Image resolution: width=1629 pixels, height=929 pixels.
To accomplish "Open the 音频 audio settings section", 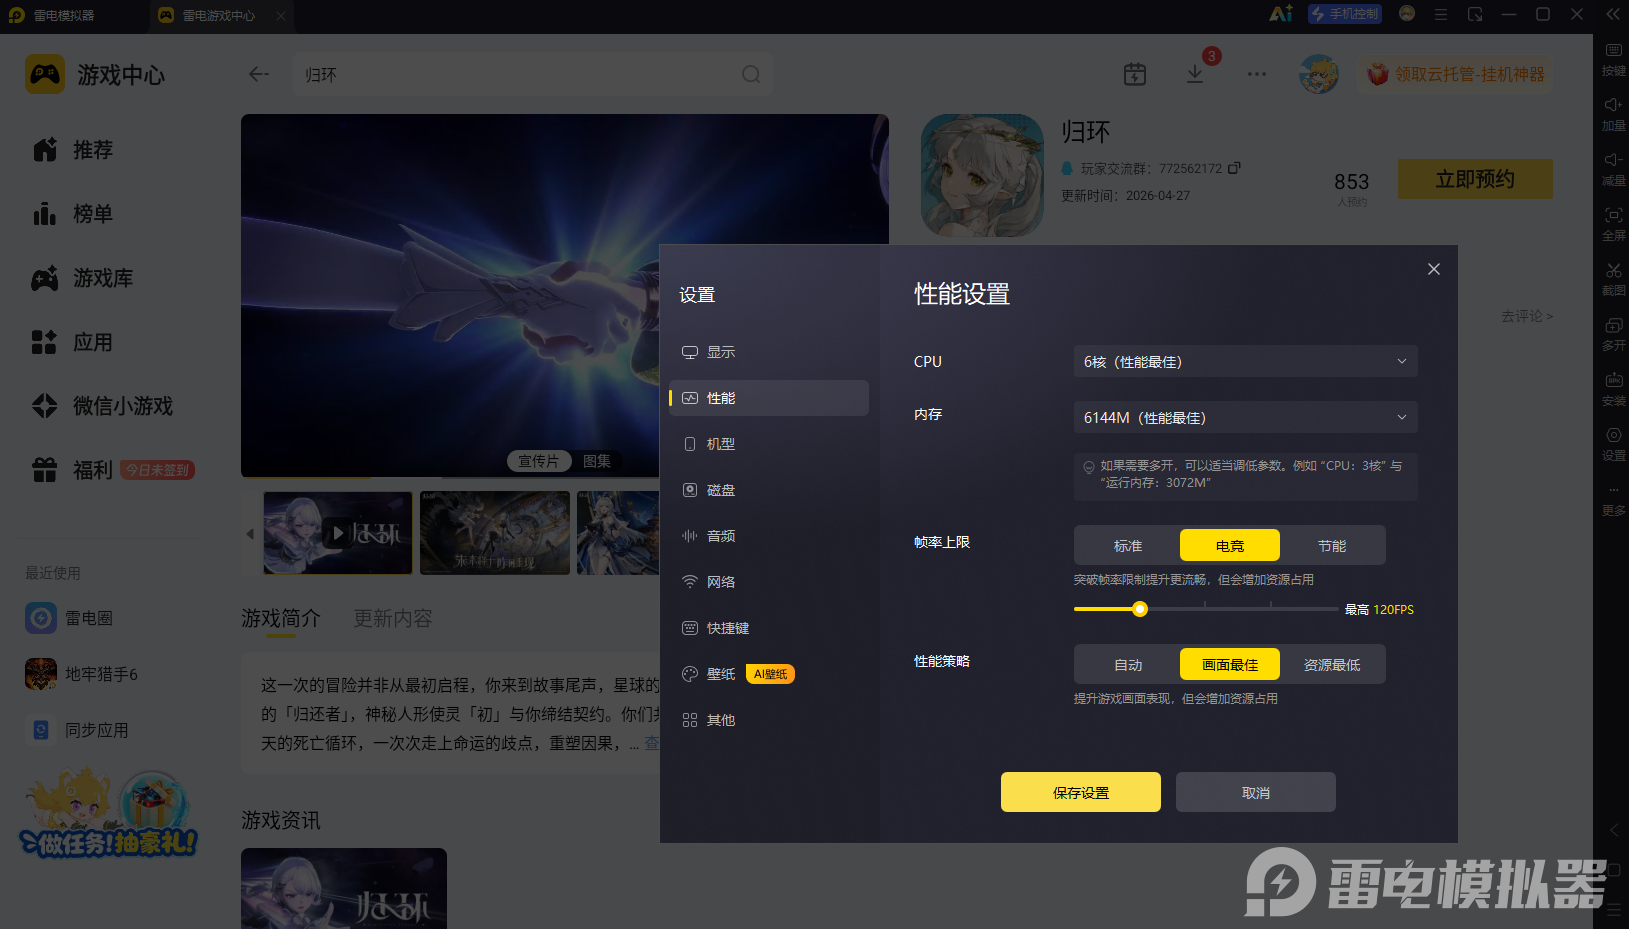I will coord(768,536).
